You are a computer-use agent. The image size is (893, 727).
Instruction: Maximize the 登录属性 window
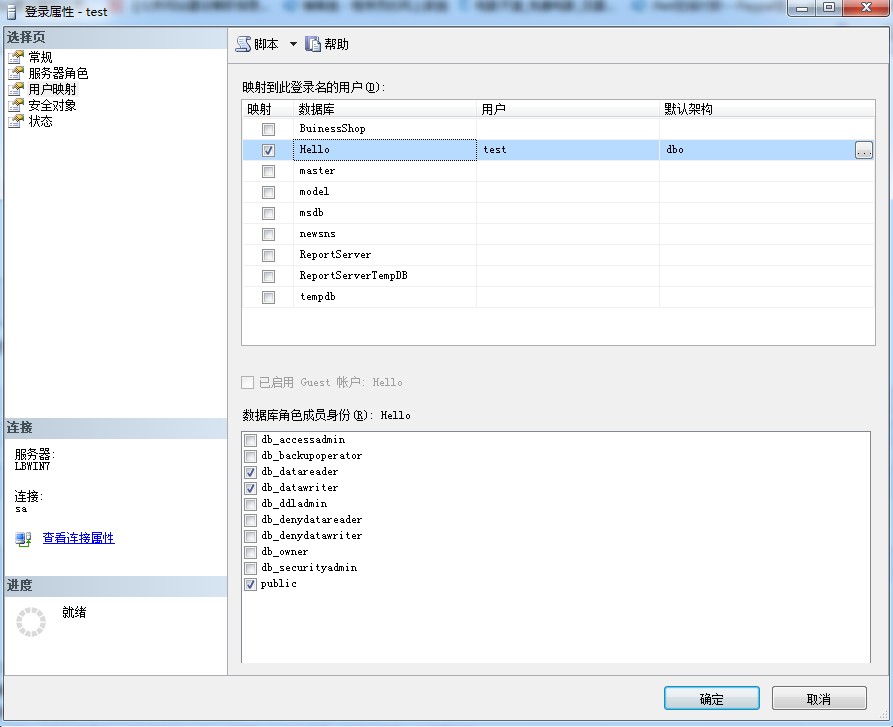point(830,8)
